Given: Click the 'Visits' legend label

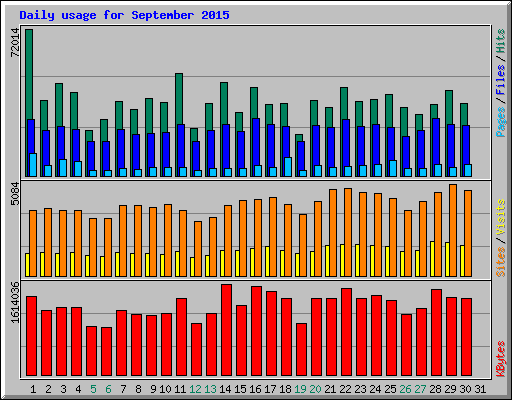Looking at the screenshot, I should click(x=501, y=218).
